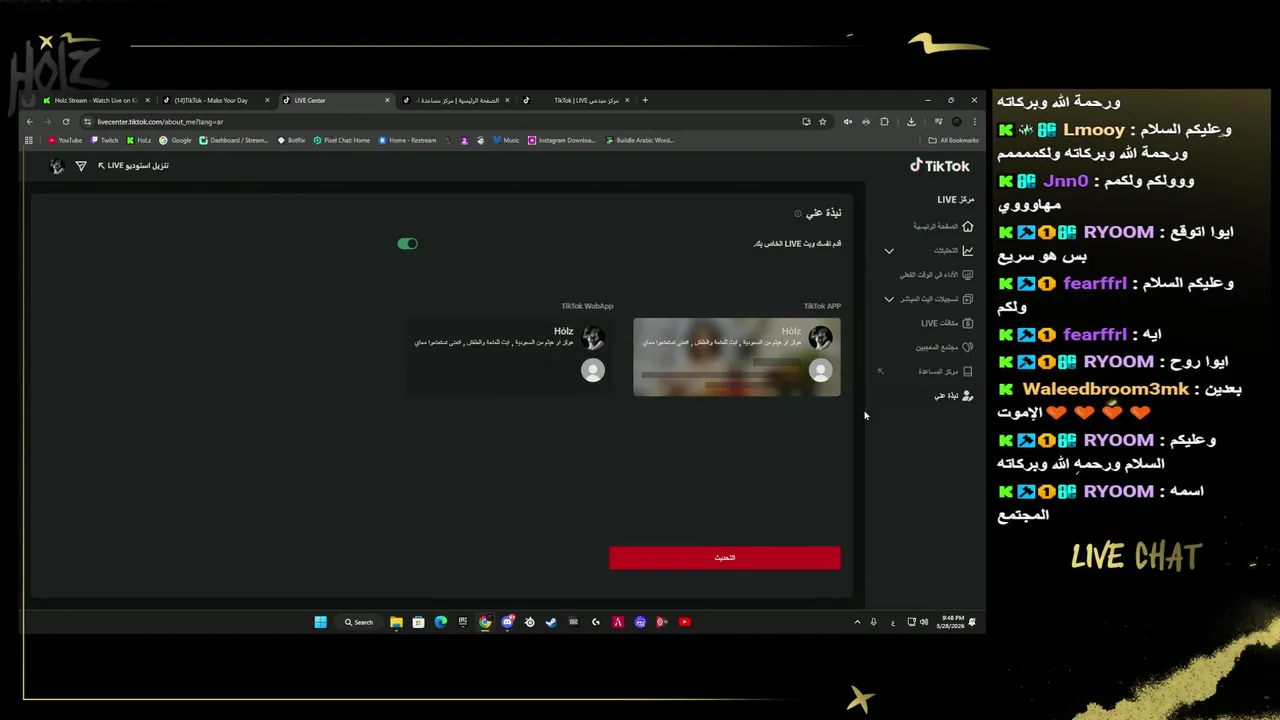The height and width of the screenshot is (720, 1280).
Task: Open Chrome downloads icon
Action: 911,122
